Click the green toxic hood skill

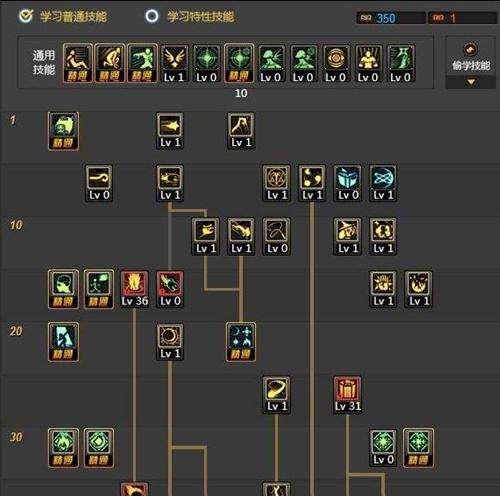pos(63,131)
